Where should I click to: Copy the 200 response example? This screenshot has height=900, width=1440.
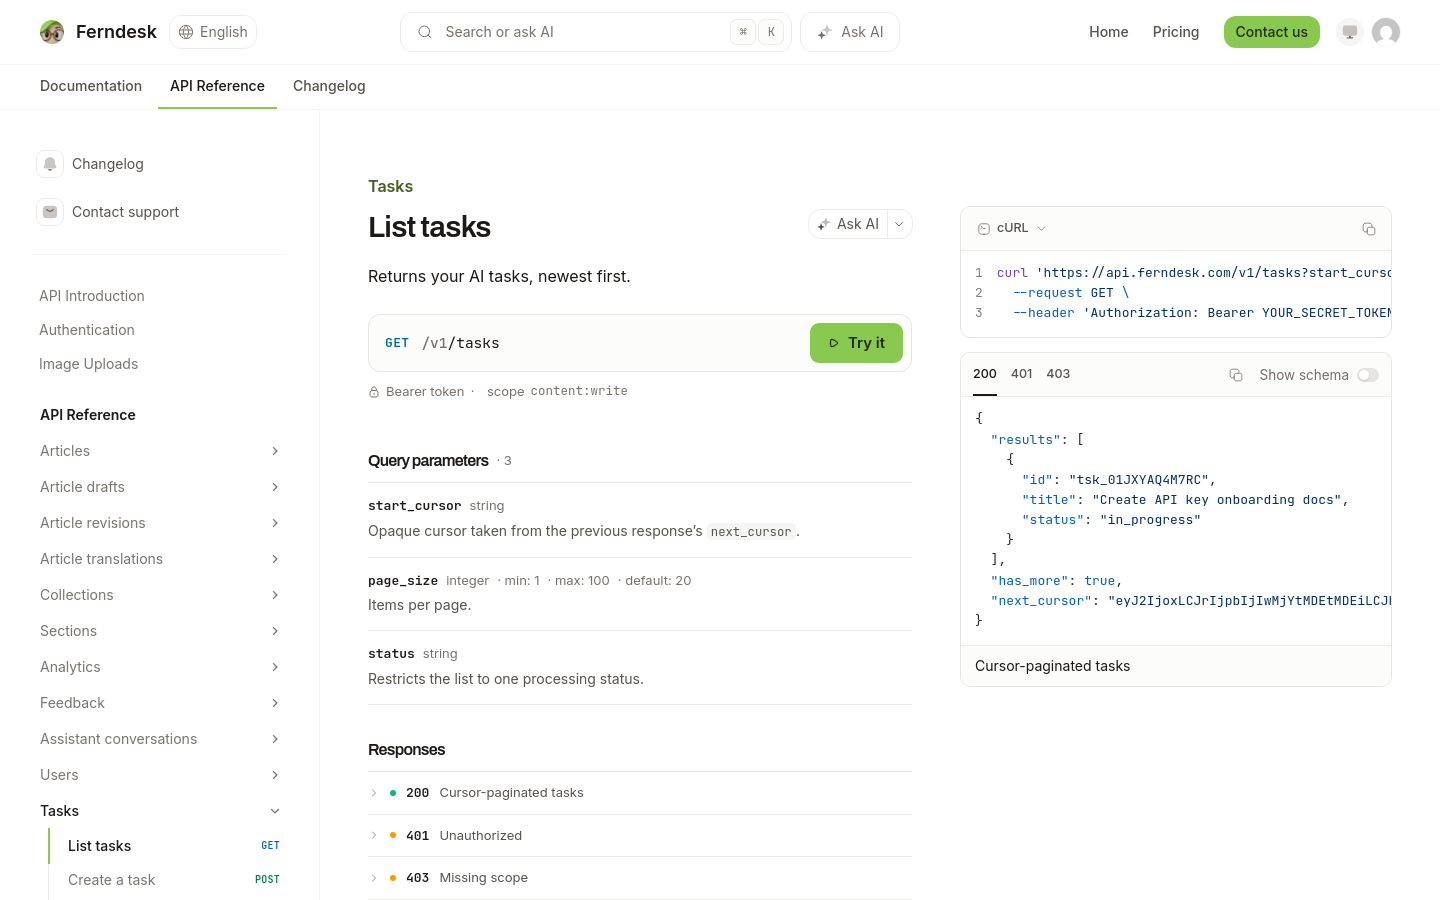[1236, 375]
